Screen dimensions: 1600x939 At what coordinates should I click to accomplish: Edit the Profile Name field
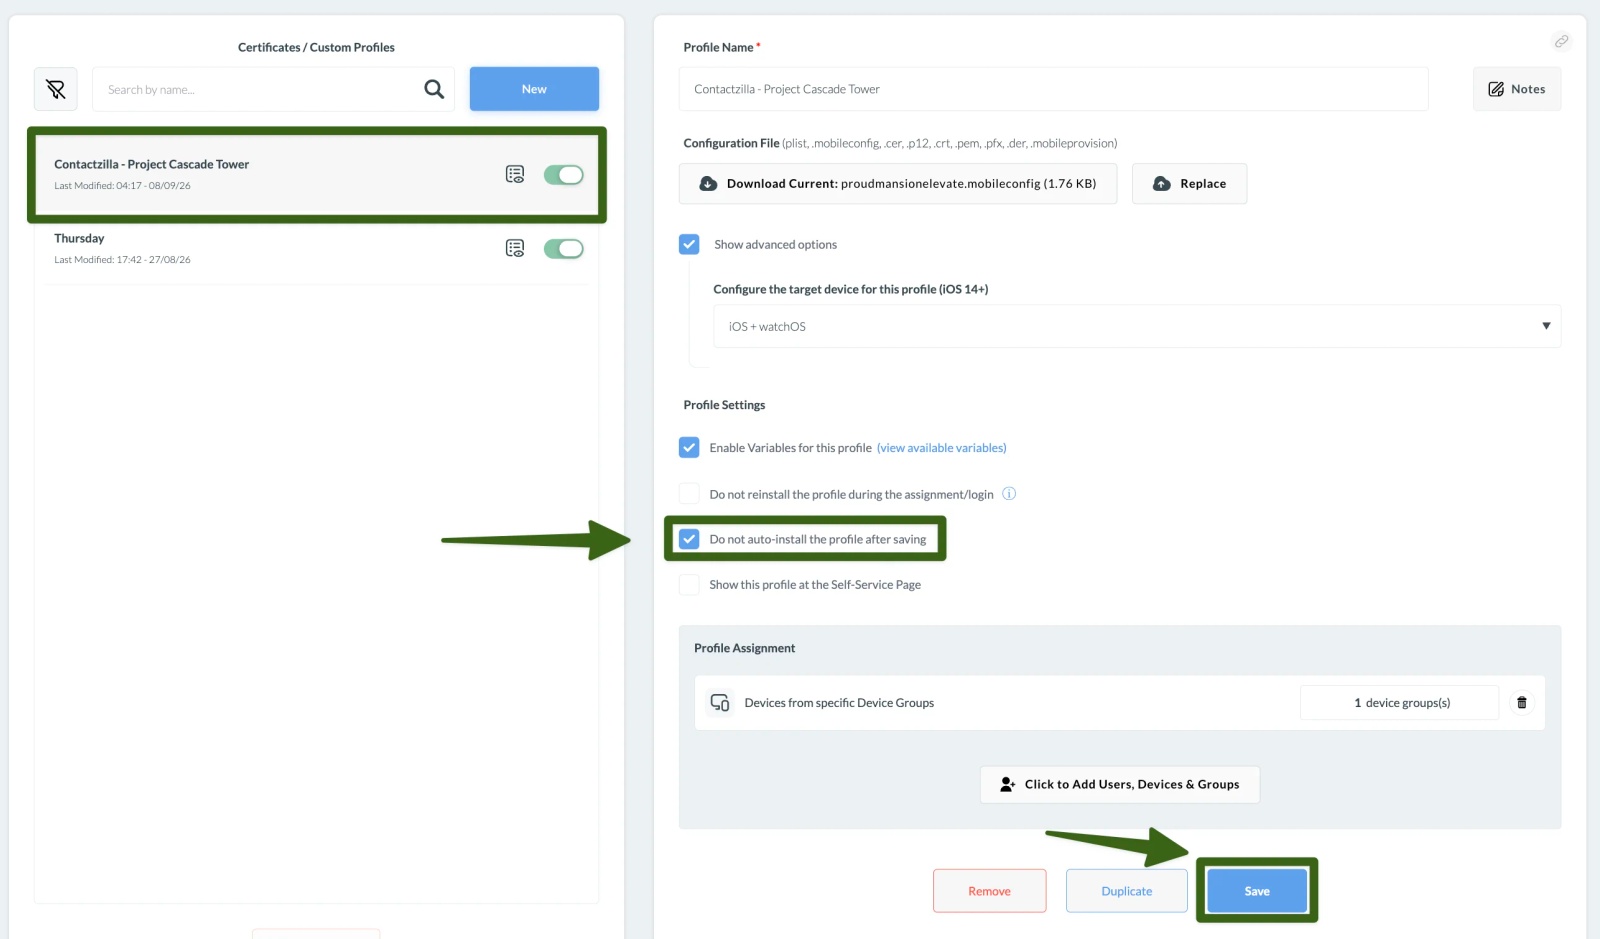point(1053,89)
